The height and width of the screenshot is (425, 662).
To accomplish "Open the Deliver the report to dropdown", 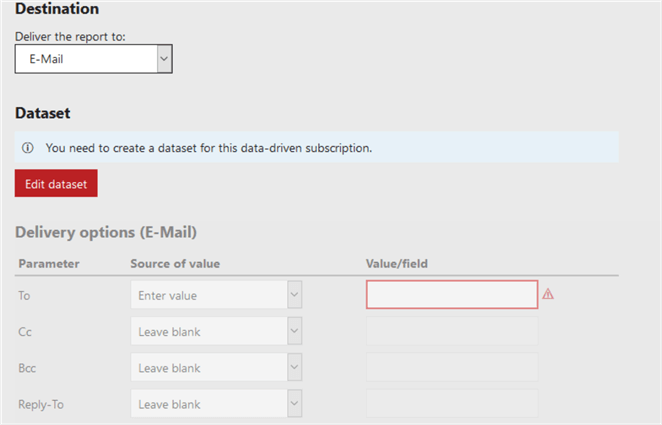I will point(94,60).
